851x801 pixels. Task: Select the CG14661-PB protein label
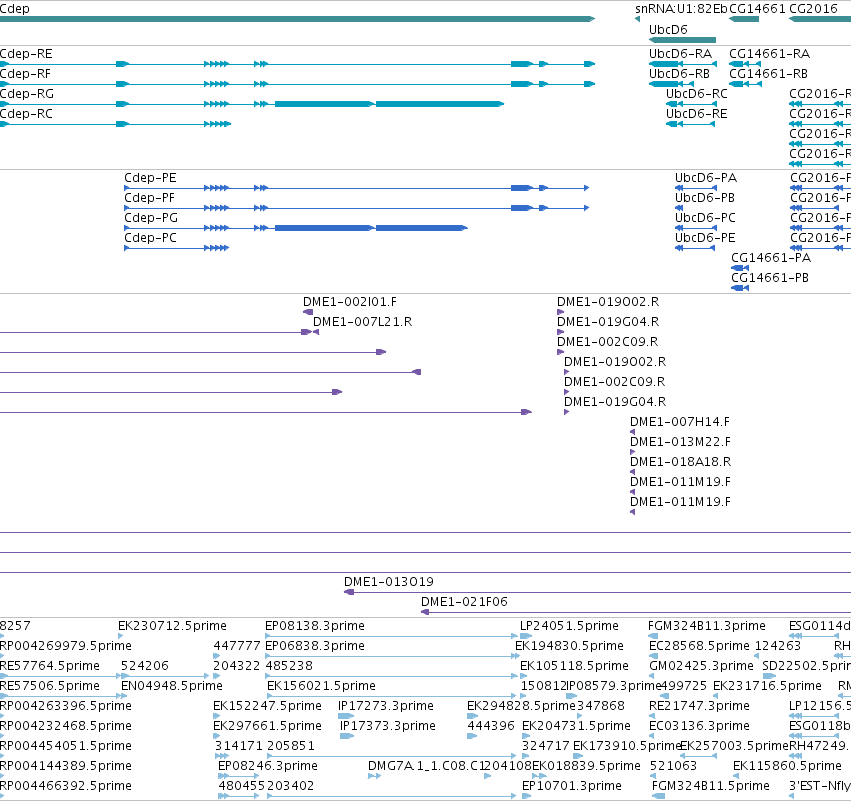pos(770,278)
